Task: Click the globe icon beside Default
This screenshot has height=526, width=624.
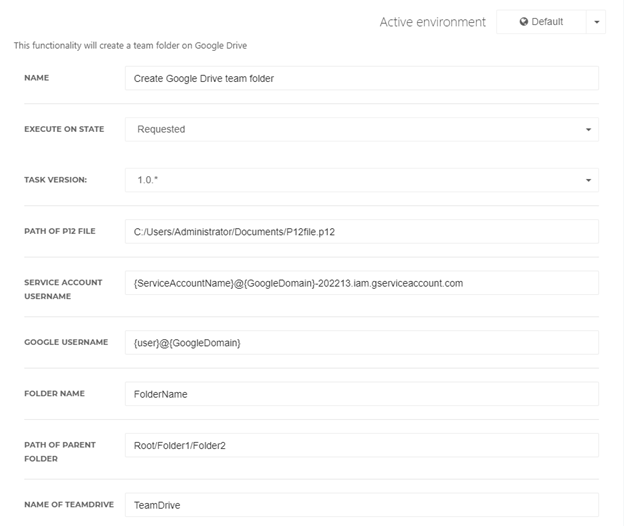Action: tap(524, 21)
